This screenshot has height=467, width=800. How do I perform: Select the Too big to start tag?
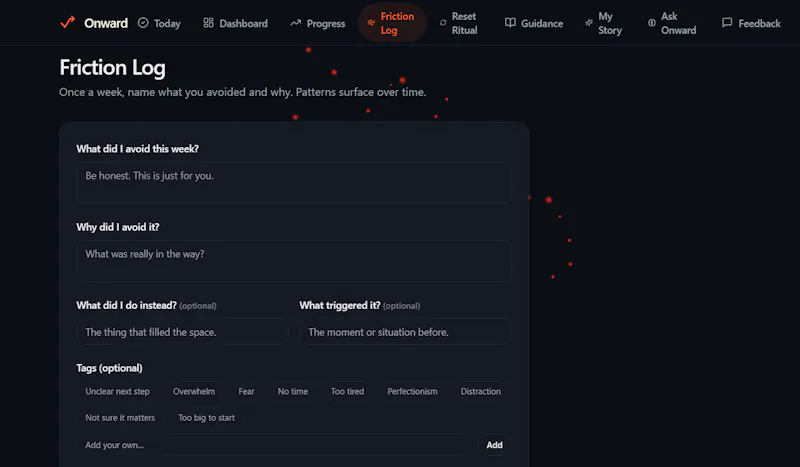207,417
